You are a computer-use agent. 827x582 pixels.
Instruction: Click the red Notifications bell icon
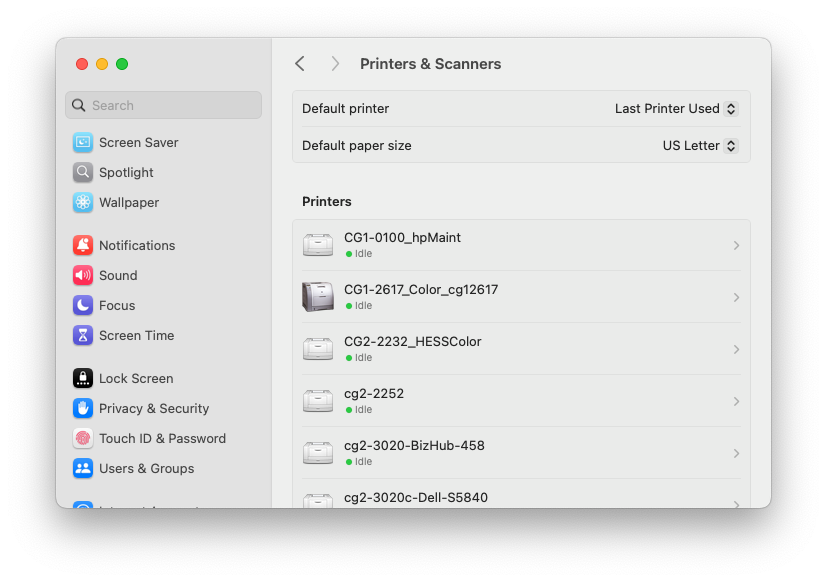[83, 245]
